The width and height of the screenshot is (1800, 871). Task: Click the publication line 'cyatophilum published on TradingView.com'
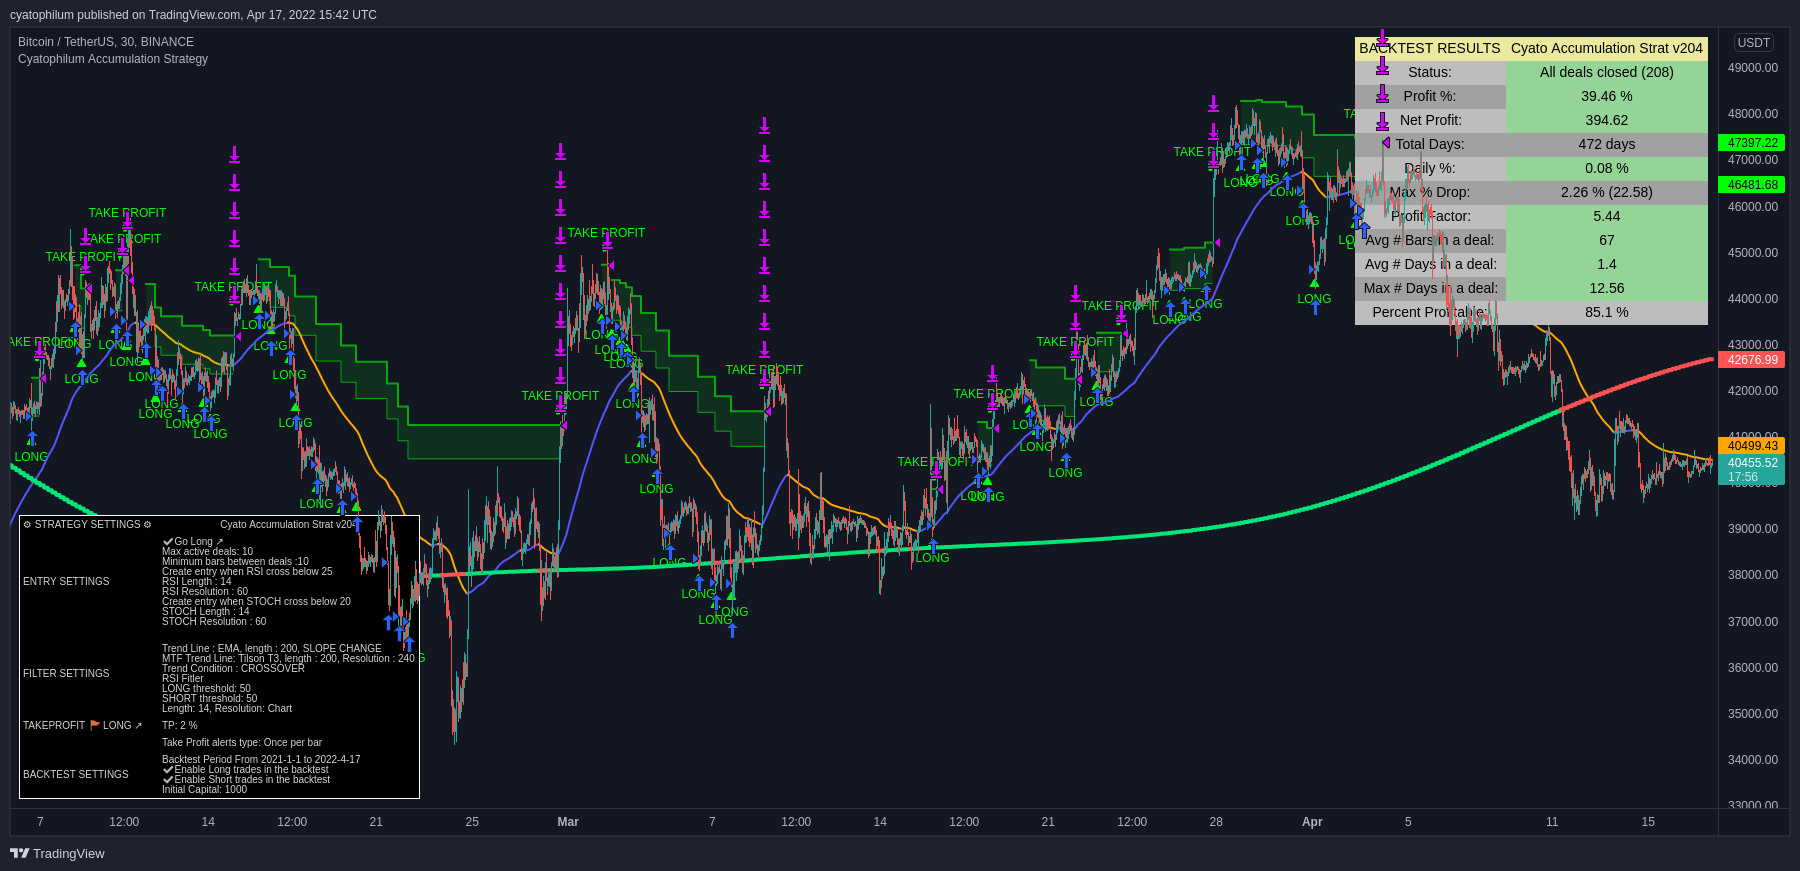(125, 15)
